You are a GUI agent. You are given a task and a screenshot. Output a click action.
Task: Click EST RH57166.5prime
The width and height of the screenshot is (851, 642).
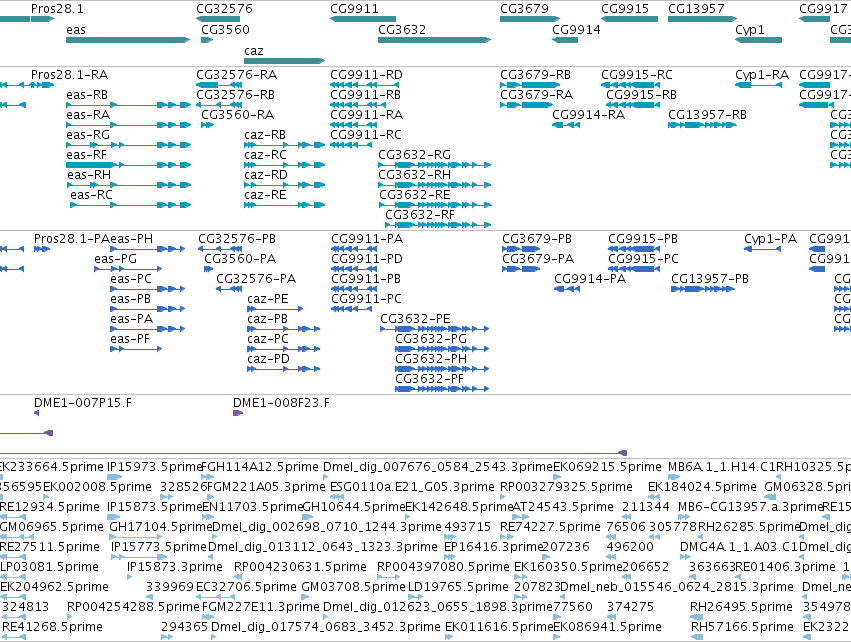point(742,627)
